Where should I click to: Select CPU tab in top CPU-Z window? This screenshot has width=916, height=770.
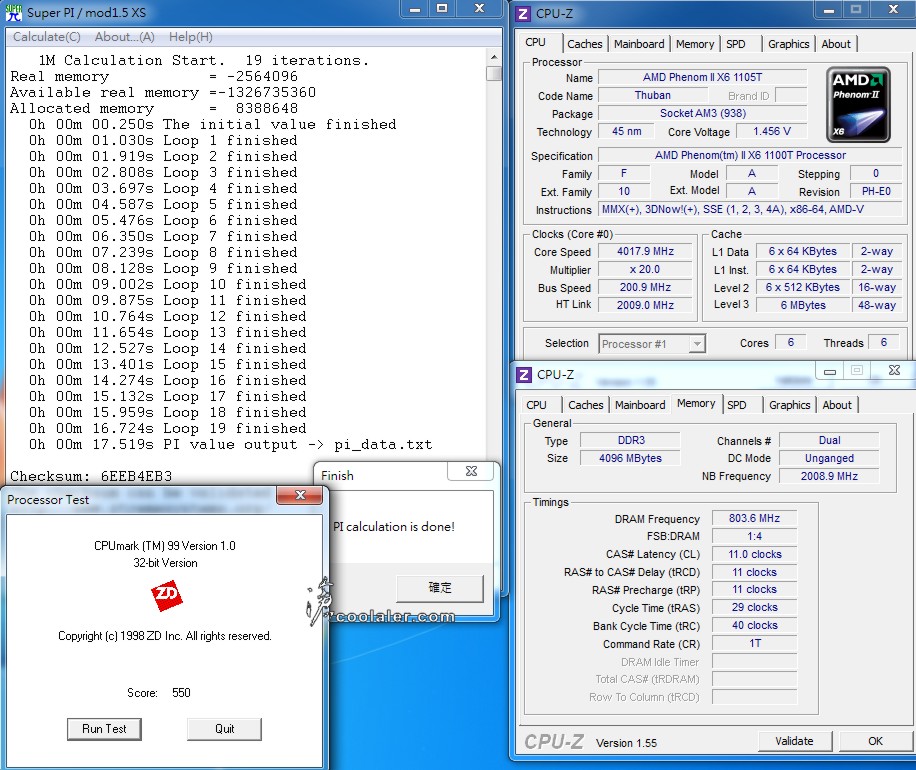(535, 43)
